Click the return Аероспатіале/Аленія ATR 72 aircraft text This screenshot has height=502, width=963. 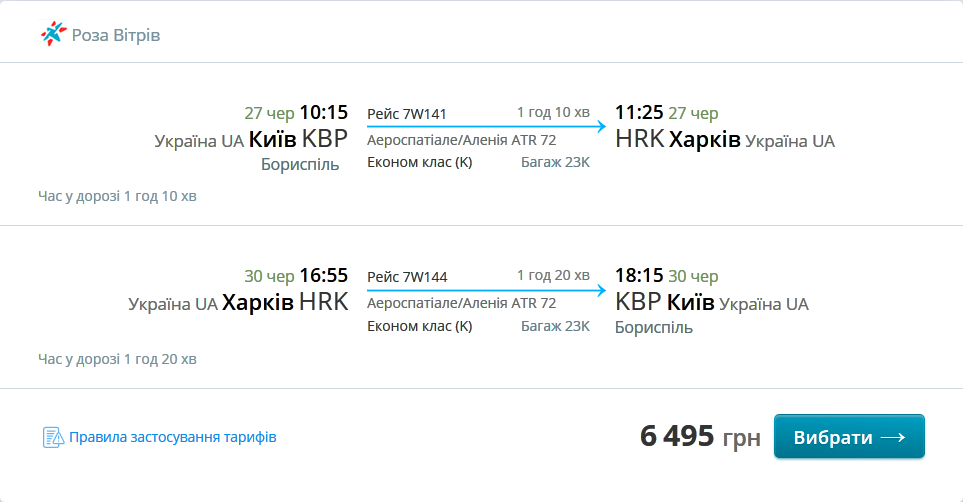(x=461, y=303)
